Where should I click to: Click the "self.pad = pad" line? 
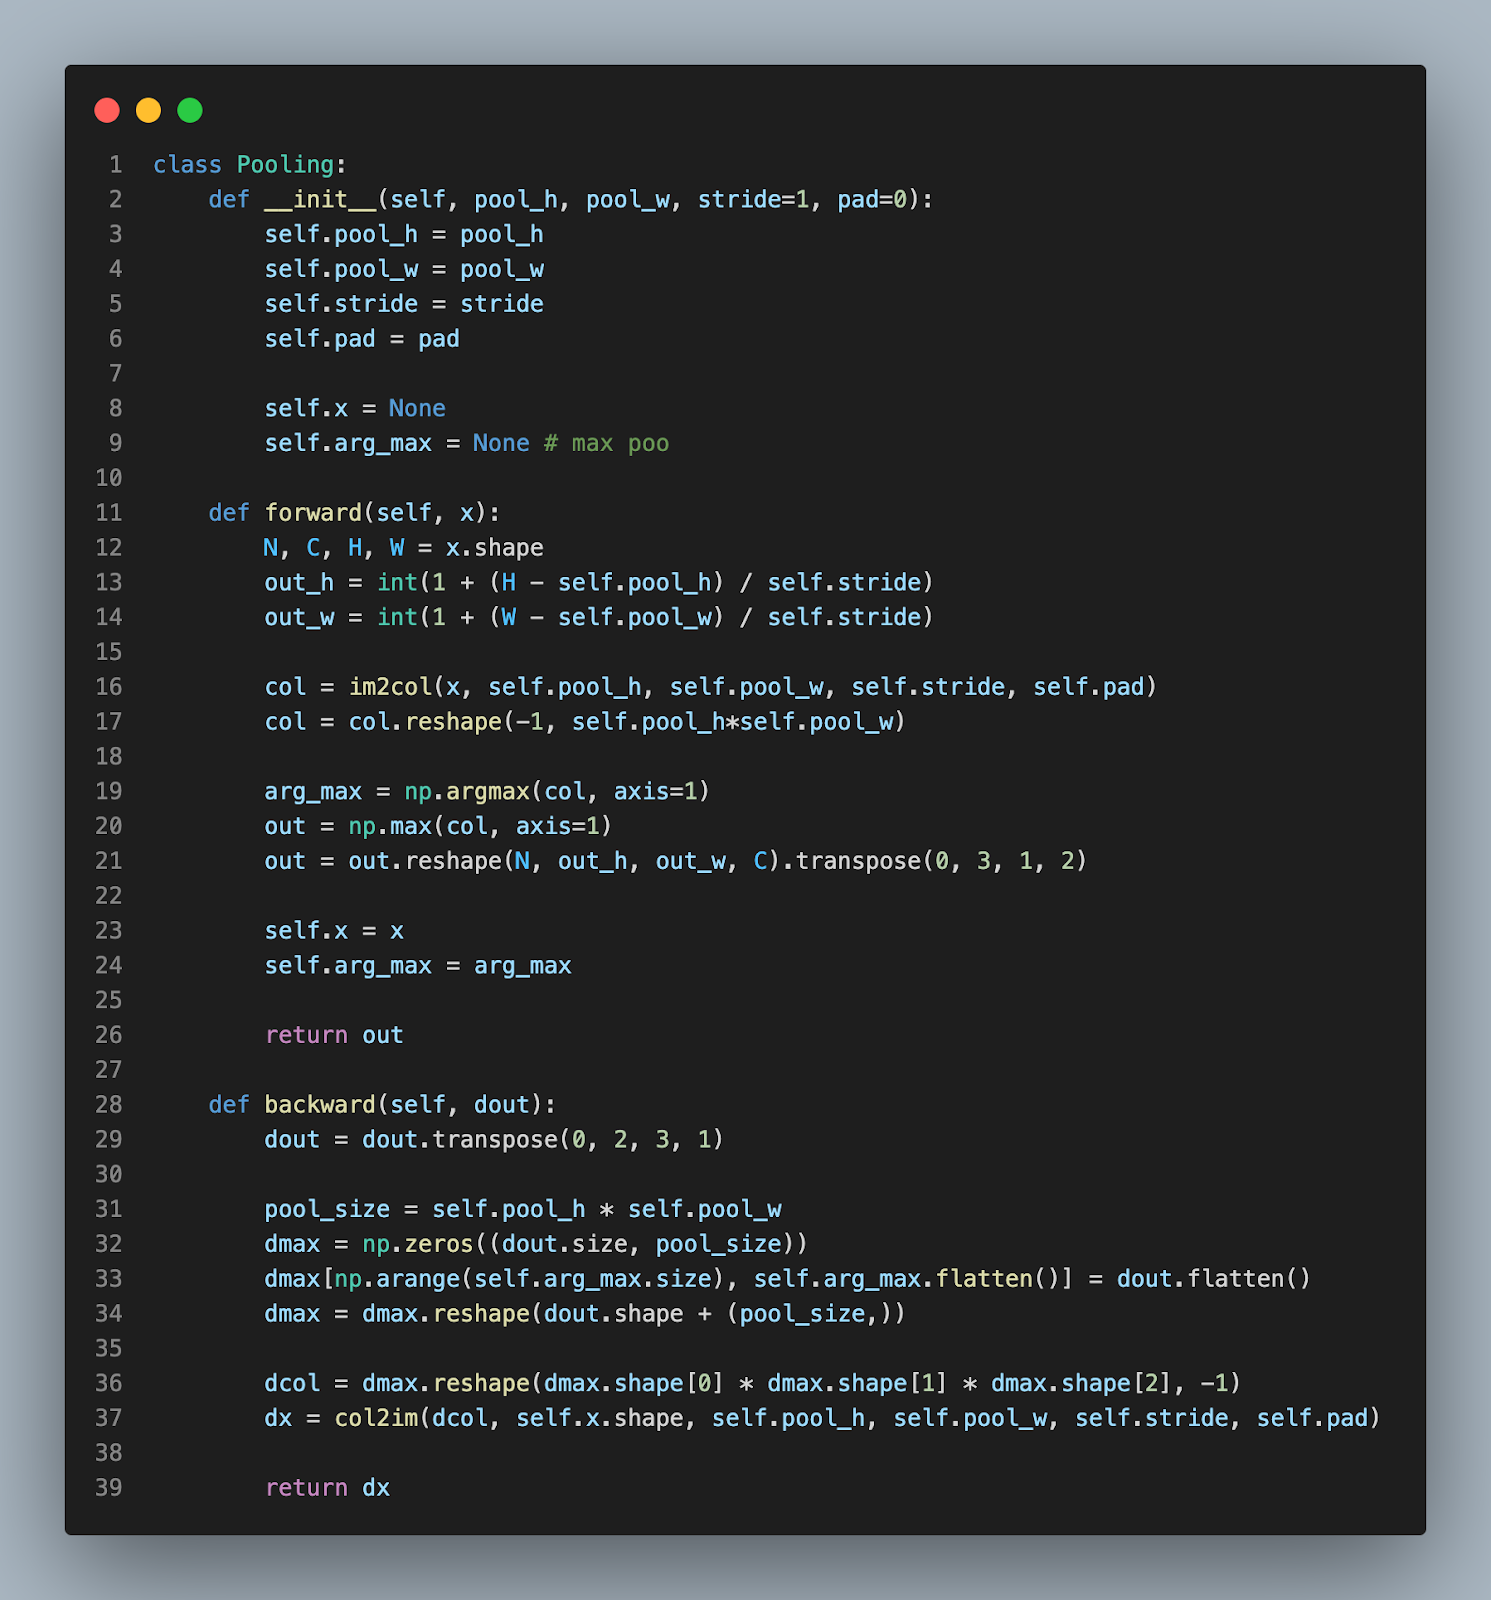(362, 339)
